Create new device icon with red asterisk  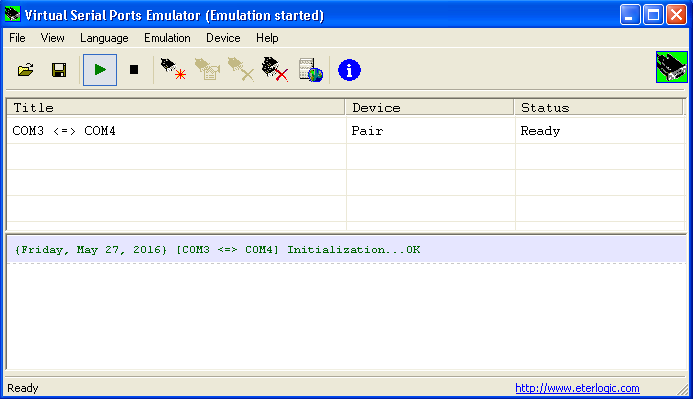coord(173,70)
